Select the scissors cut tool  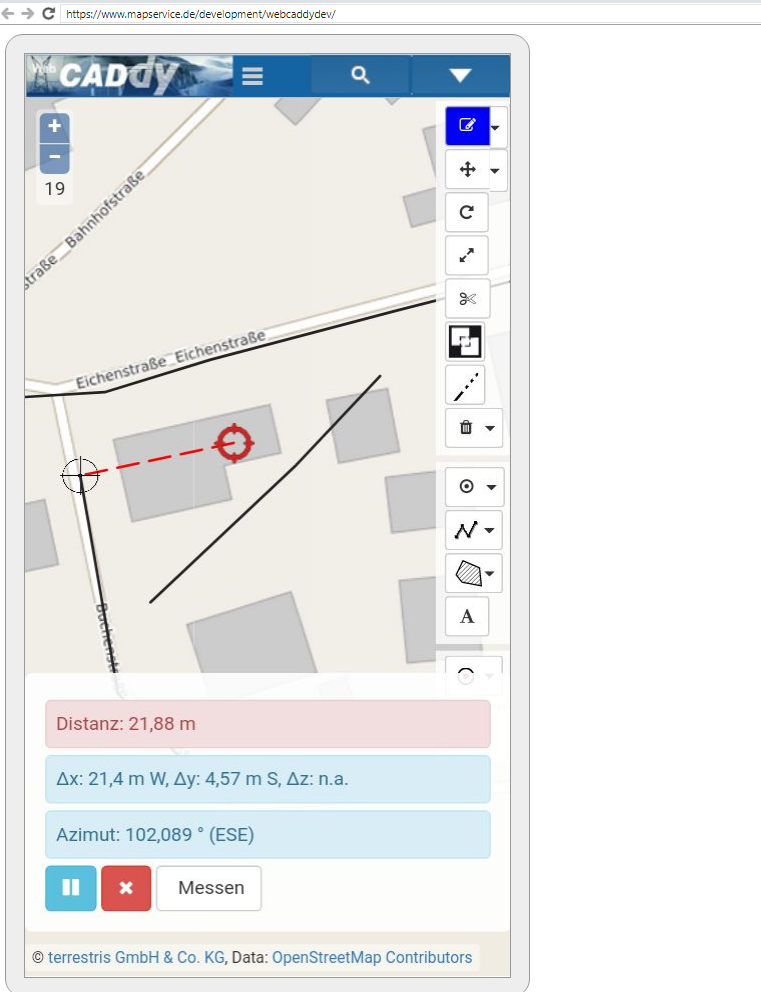(467, 299)
